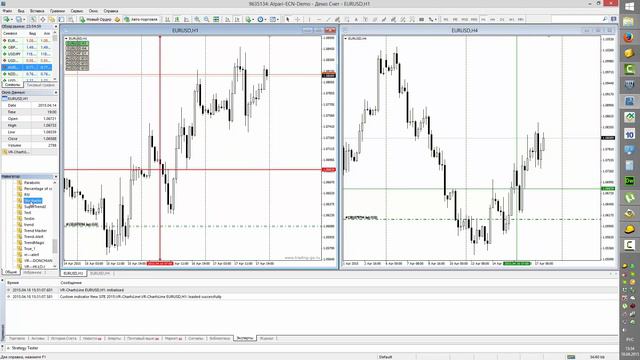Toggle the Data Window panel

click(x=42, y=19)
